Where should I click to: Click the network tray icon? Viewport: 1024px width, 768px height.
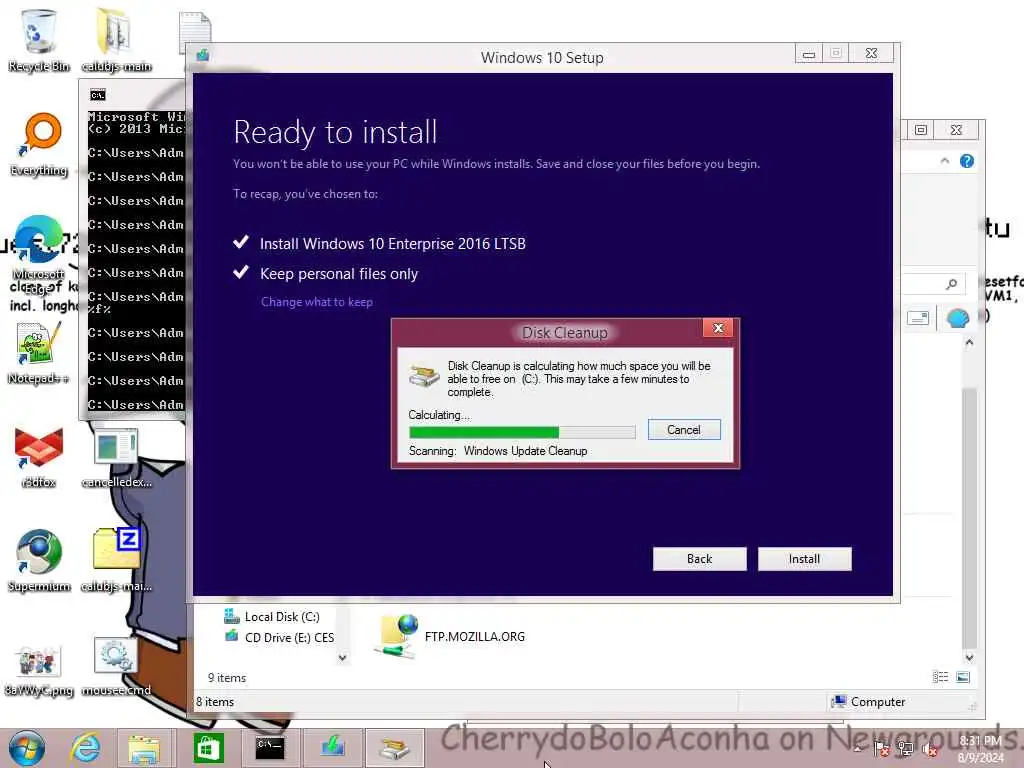[x=905, y=748]
